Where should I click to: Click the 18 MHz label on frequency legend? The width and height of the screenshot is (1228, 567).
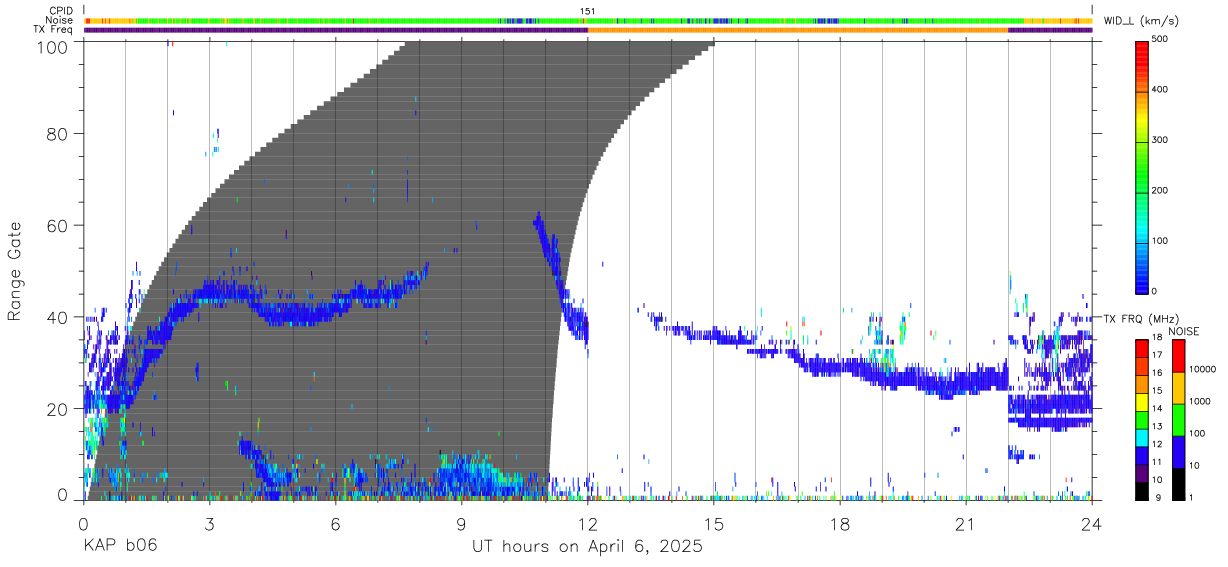tap(1157, 338)
